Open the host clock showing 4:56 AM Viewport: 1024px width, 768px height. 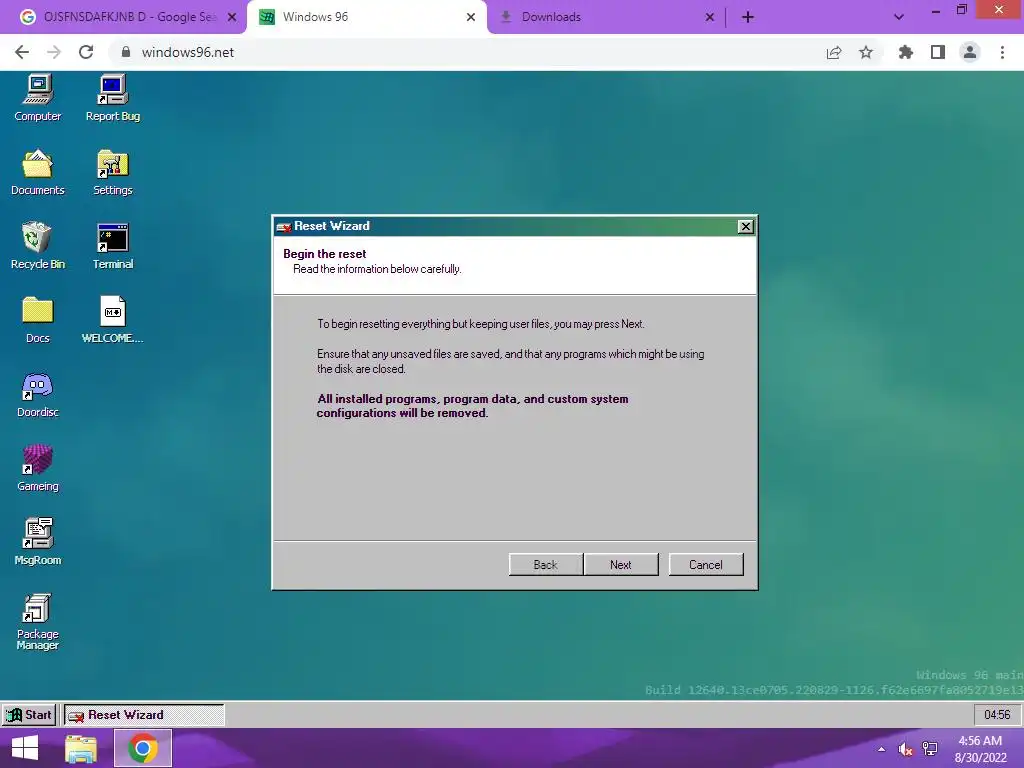click(x=980, y=749)
